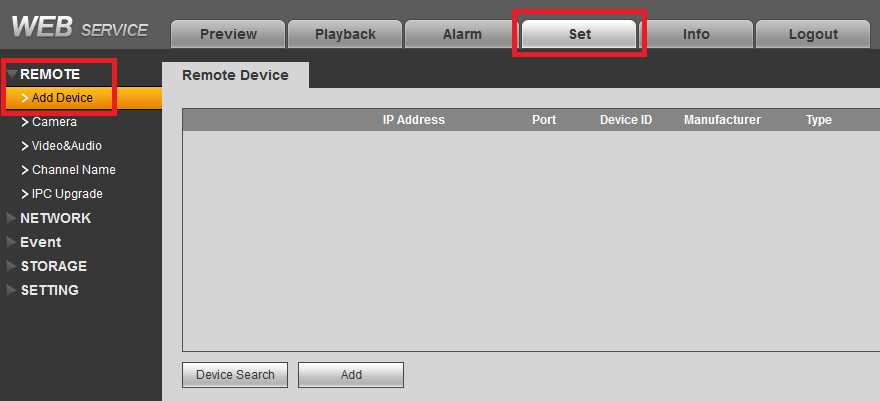This screenshot has width=880, height=401.
Task: Open the Info tab
Action: pyautogui.click(x=696, y=34)
